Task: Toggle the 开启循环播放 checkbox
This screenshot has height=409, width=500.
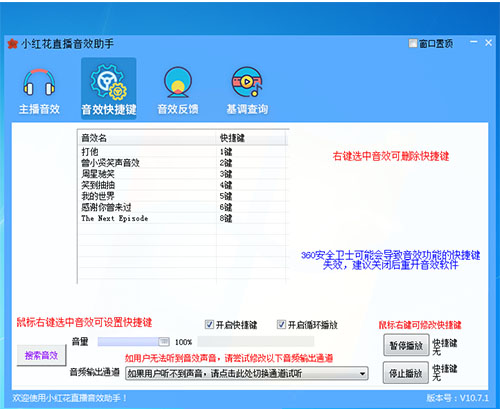Action: point(281,324)
